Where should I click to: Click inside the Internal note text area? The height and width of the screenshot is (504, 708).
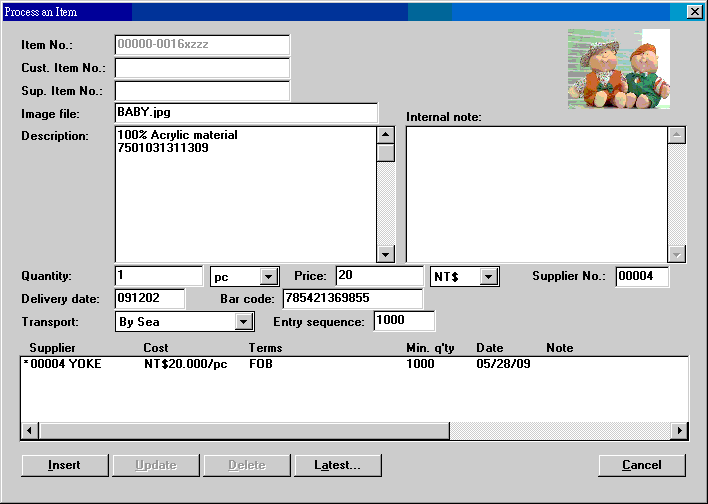pyautogui.click(x=536, y=194)
